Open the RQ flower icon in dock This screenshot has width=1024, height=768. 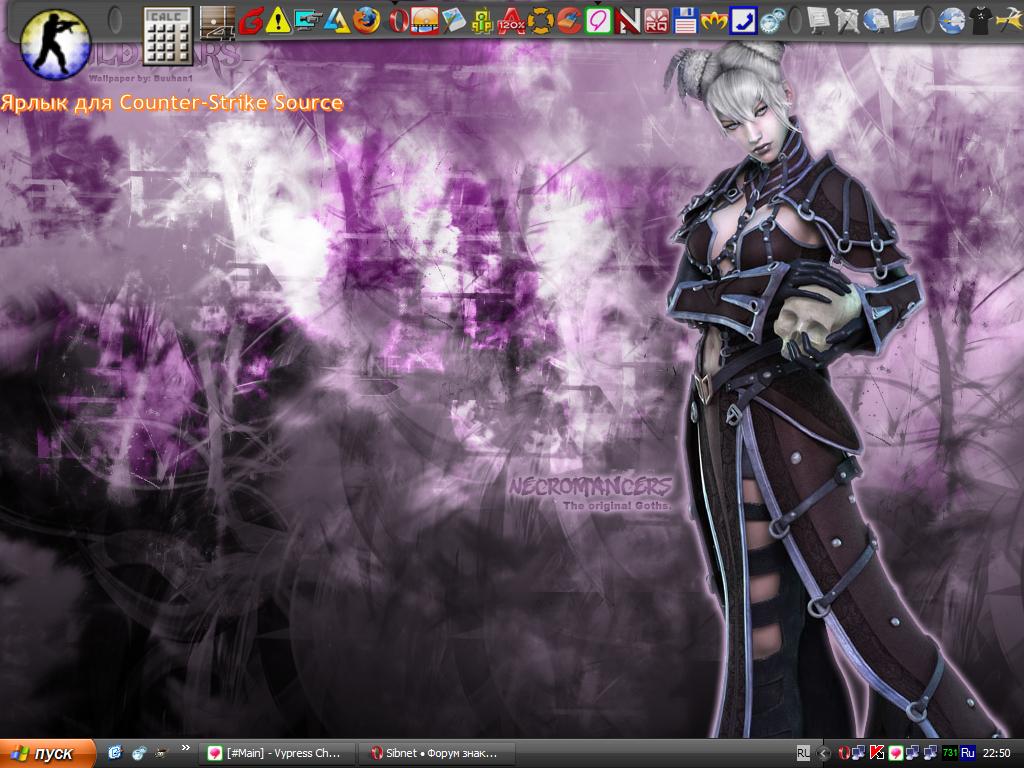coord(656,21)
